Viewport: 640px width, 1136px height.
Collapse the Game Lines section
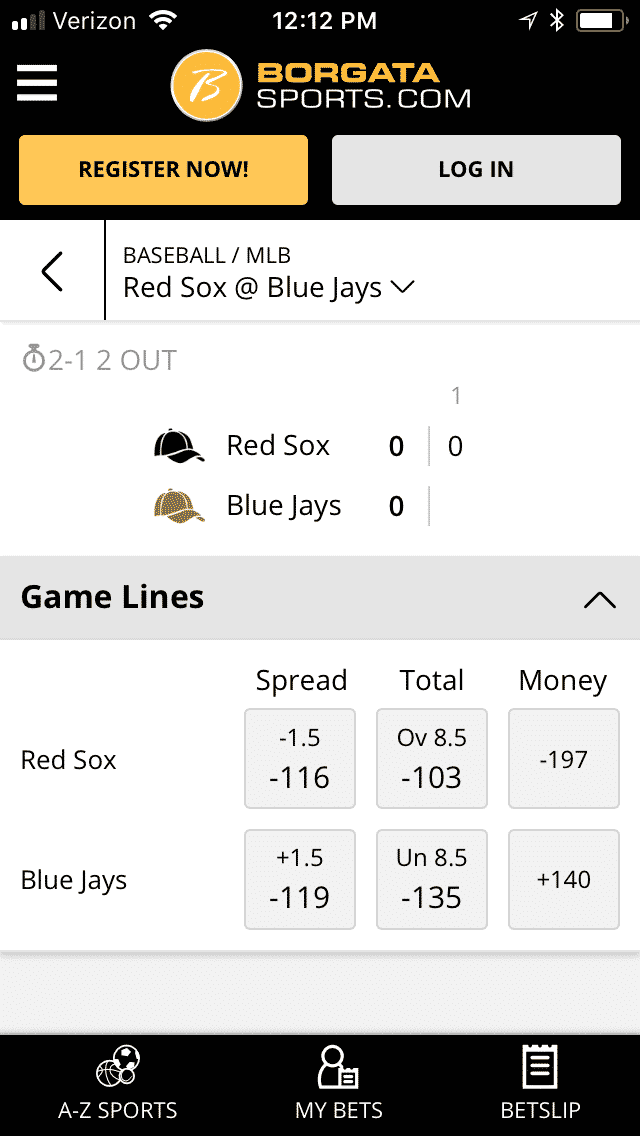pos(599,599)
